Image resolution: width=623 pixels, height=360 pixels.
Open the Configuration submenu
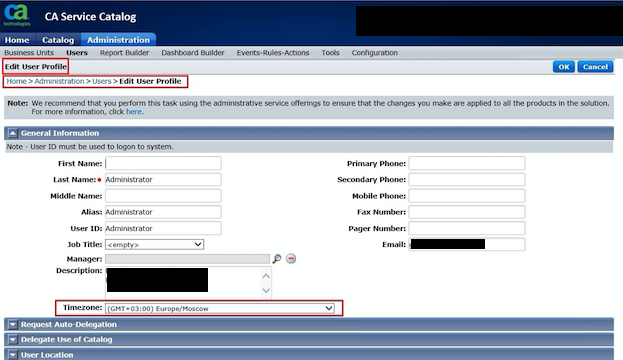point(375,53)
